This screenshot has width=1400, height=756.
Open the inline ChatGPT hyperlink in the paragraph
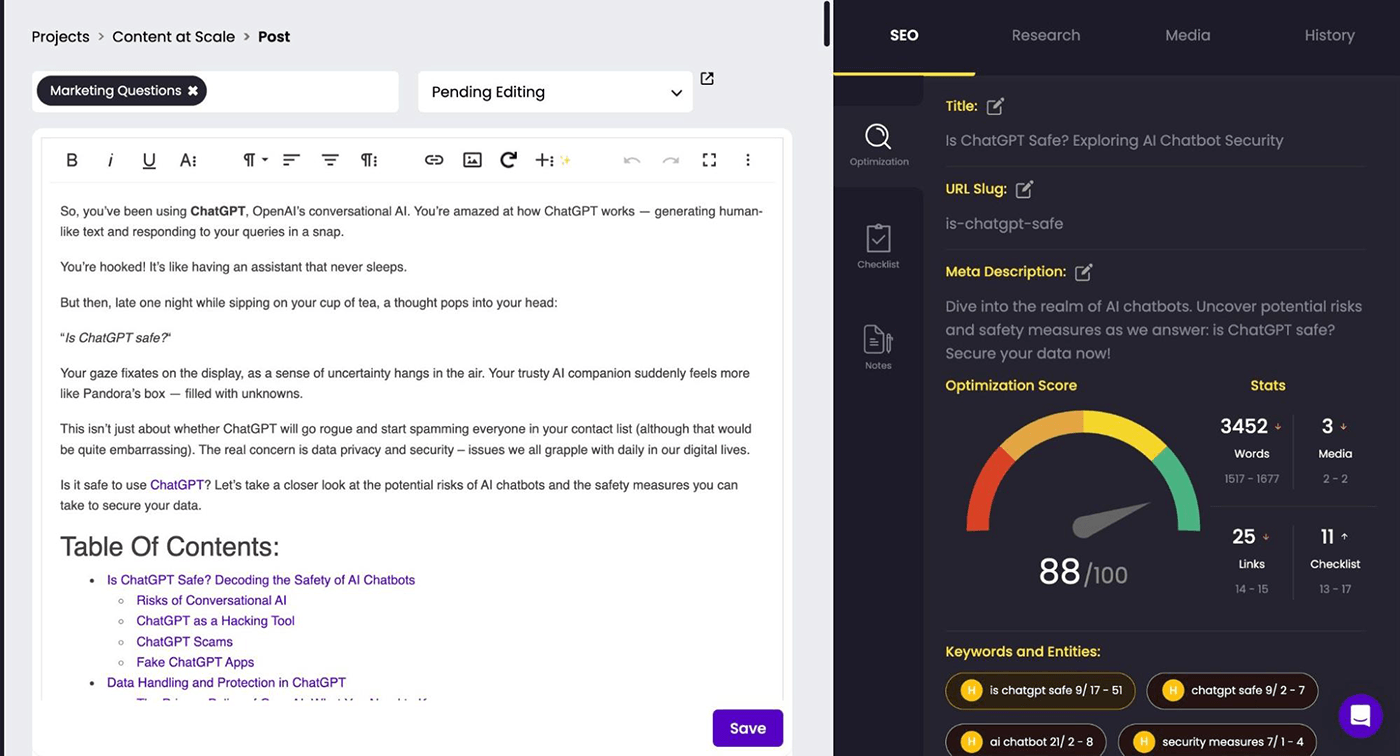tap(177, 485)
